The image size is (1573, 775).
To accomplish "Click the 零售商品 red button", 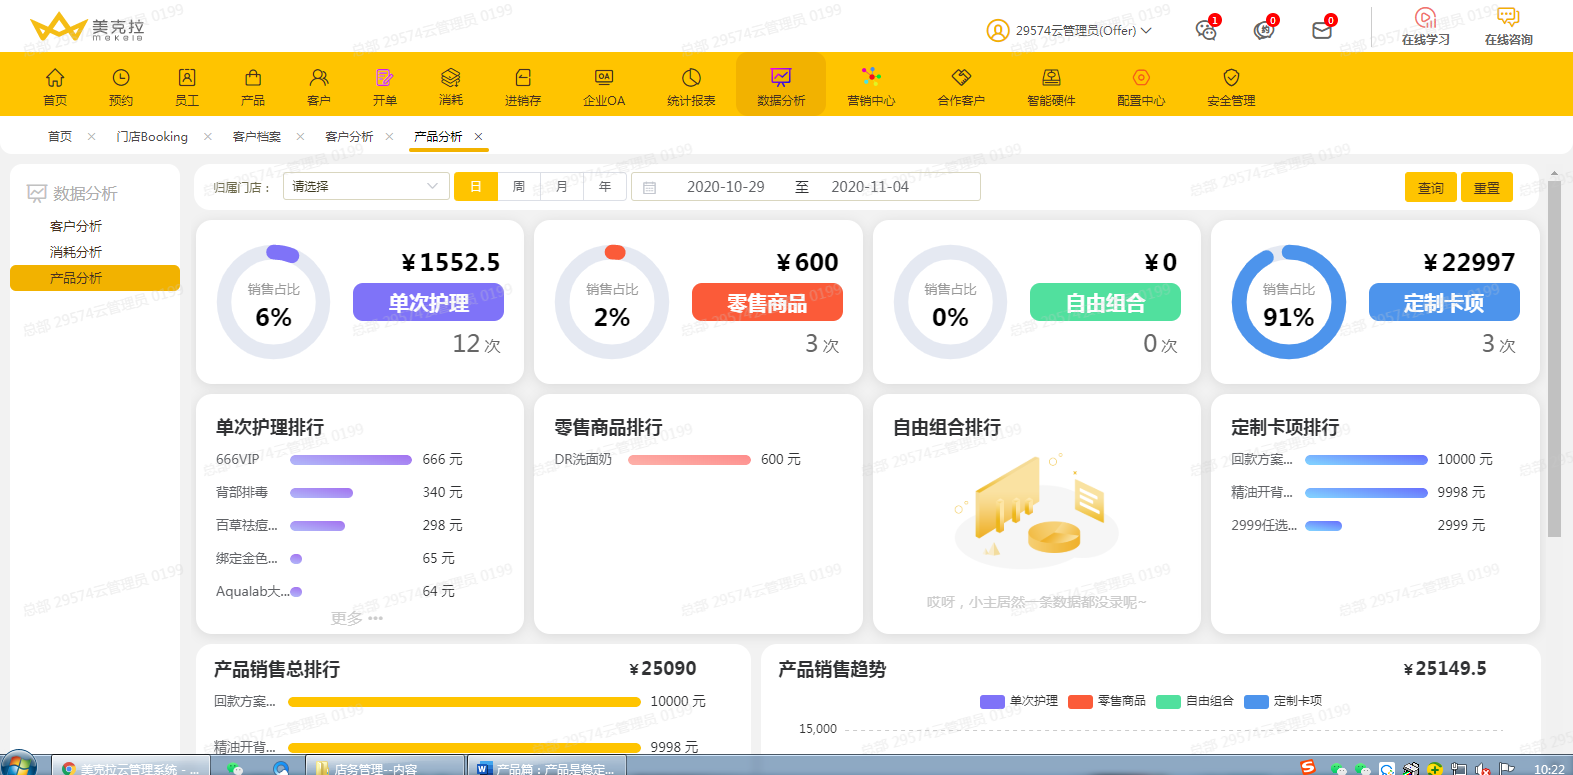I will (x=767, y=302).
